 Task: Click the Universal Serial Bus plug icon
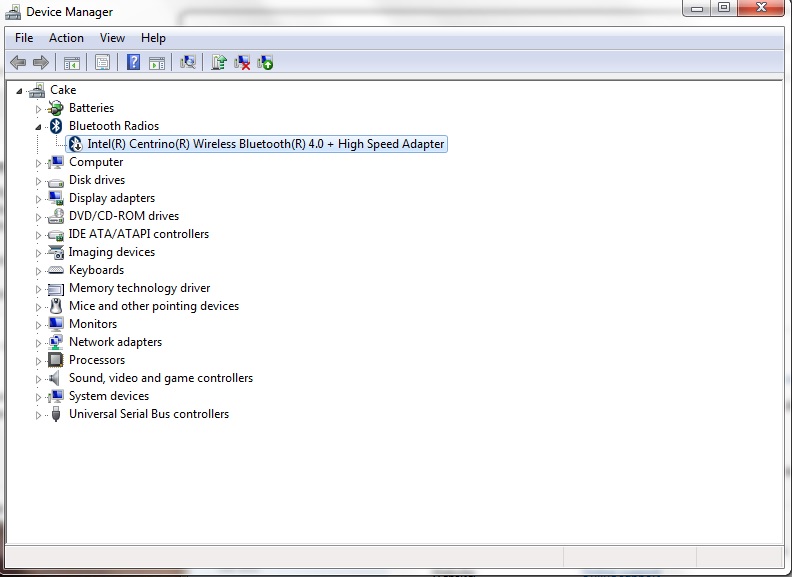click(56, 414)
